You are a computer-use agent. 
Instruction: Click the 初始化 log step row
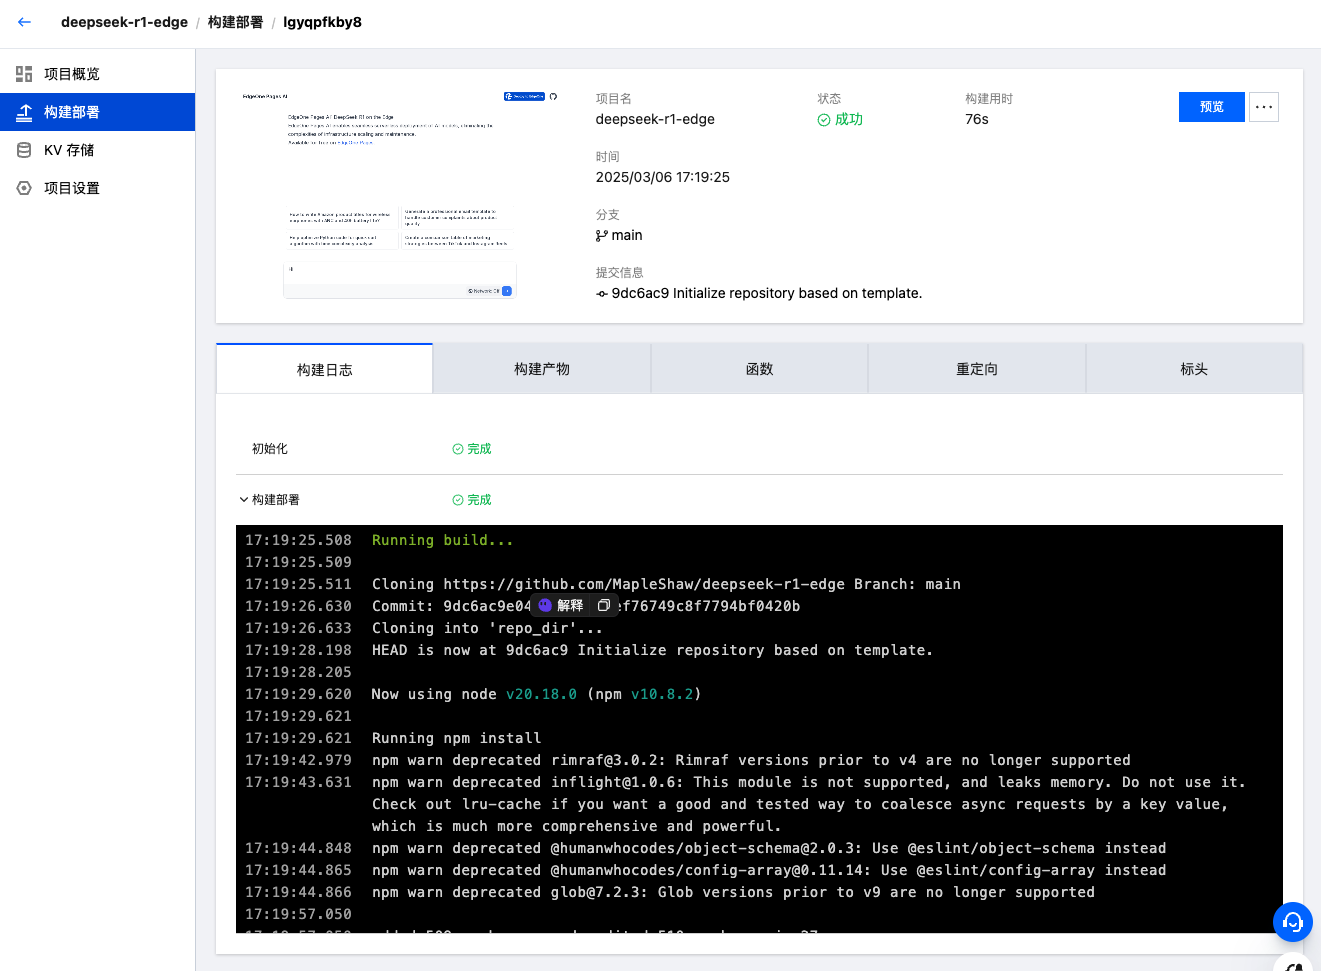tap(270, 449)
